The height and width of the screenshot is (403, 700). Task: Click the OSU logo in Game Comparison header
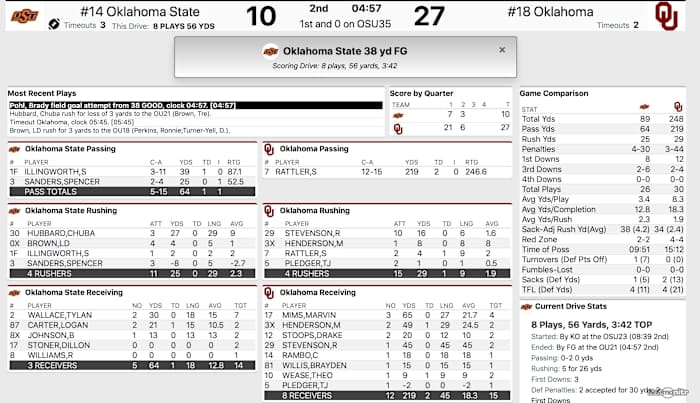643,107
